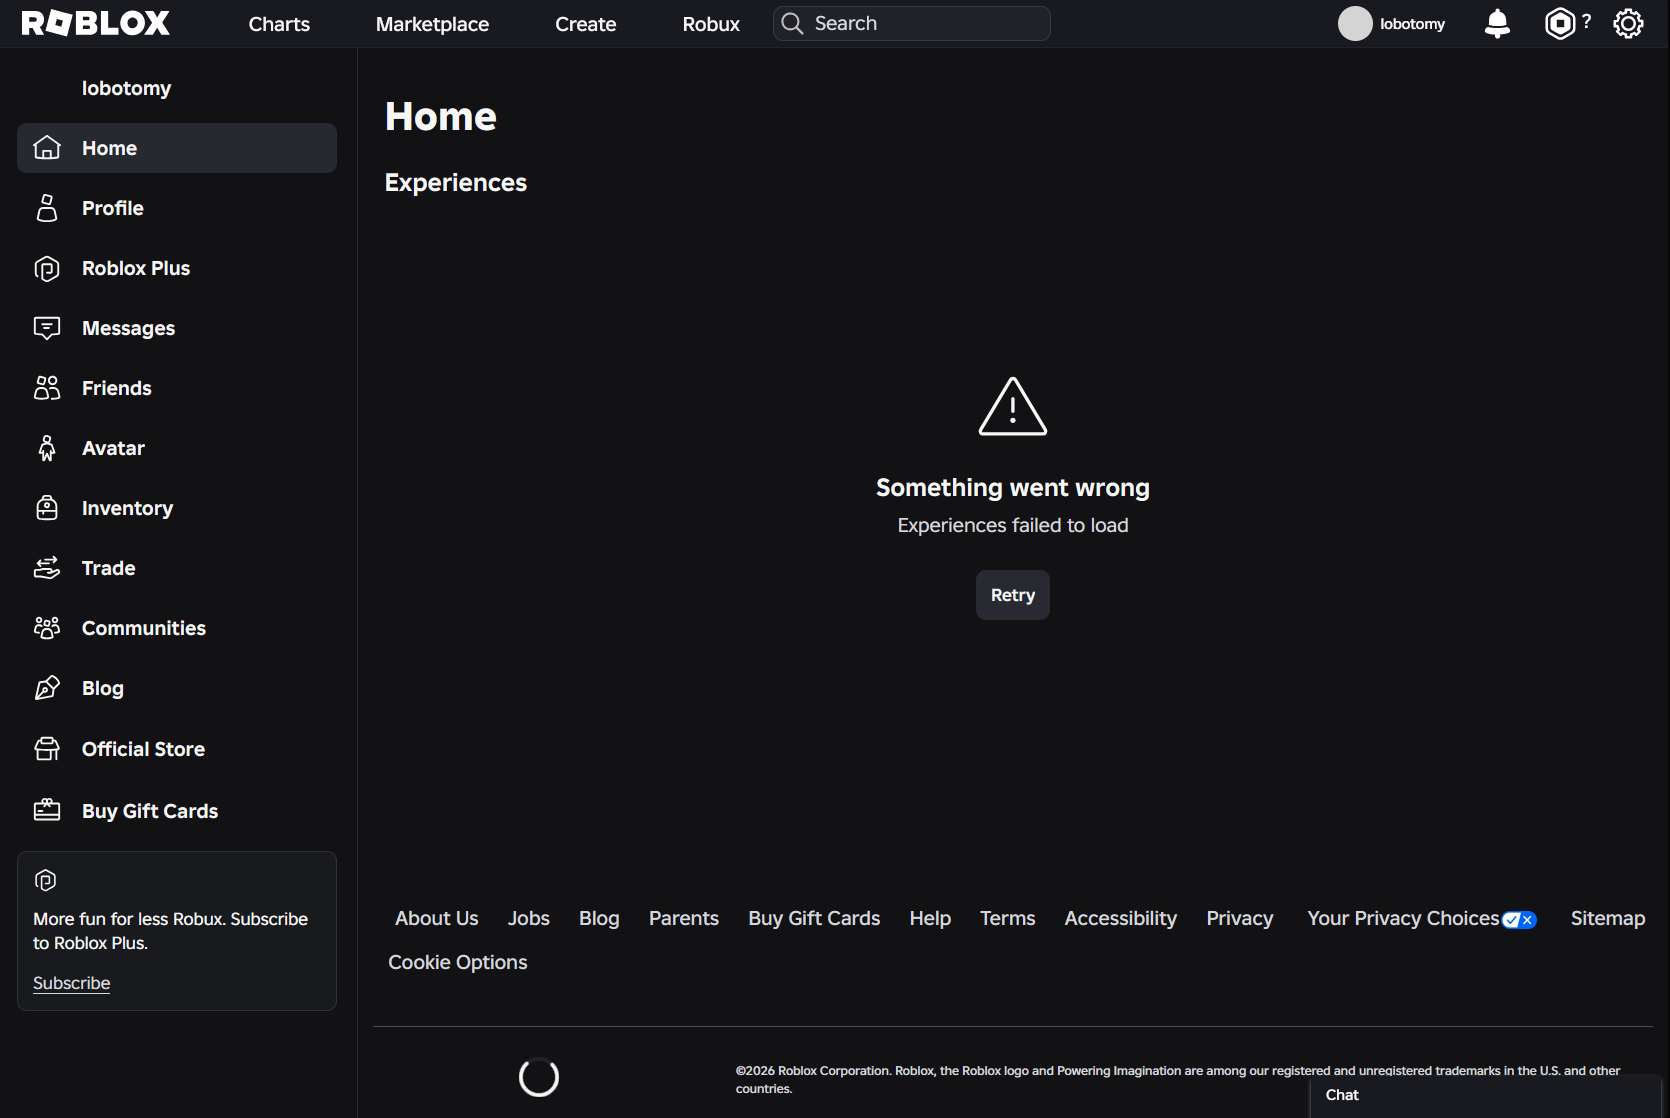Click the About Us footer link

(437, 918)
